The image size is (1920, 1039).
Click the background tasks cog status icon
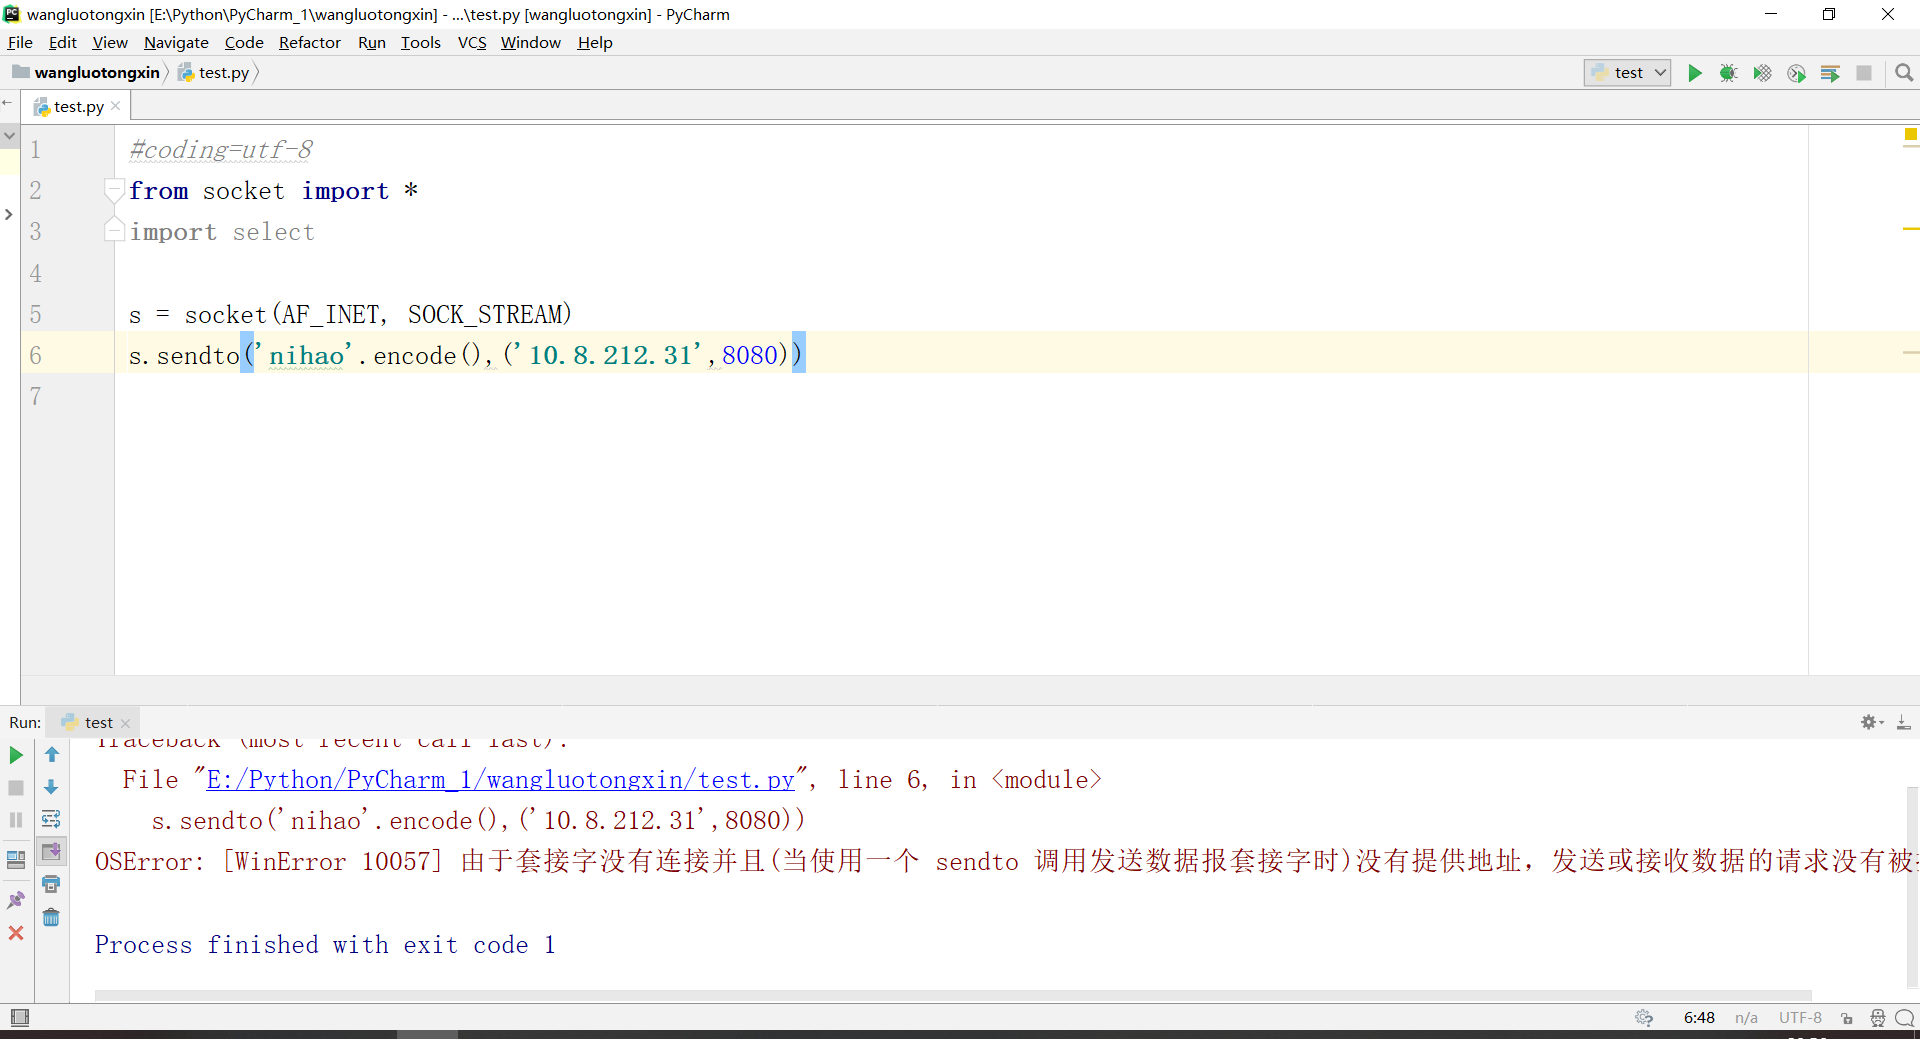coord(1644,1017)
